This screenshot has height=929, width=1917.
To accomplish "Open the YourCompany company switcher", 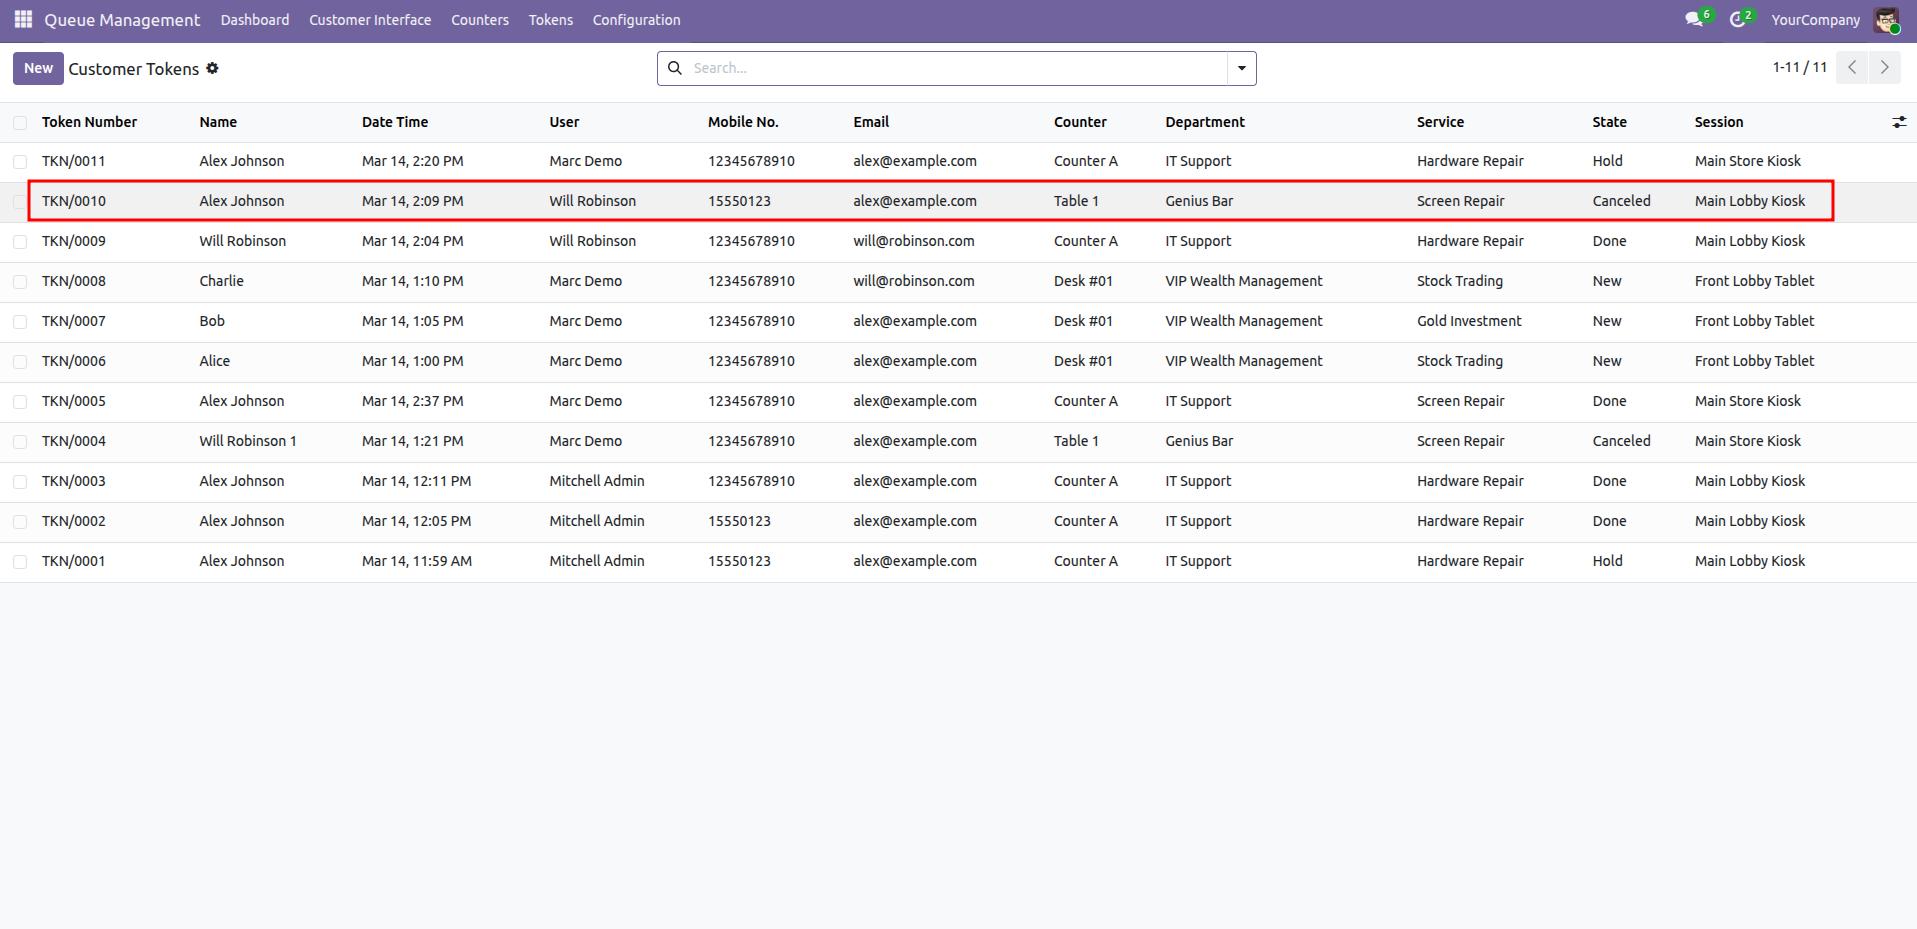I will [1815, 20].
